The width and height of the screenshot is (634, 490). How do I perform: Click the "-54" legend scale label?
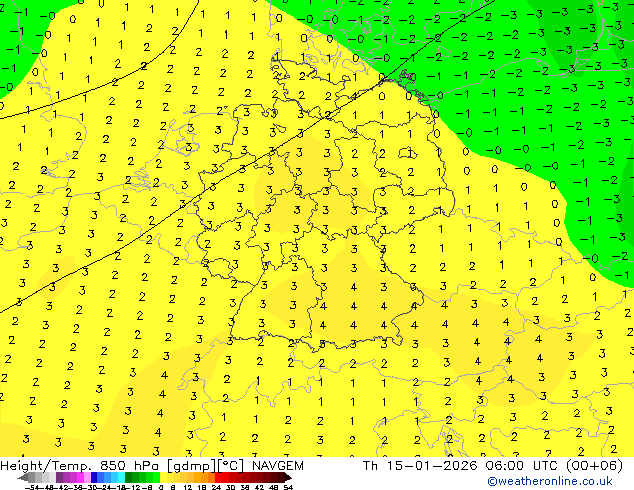click(x=31, y=488)
